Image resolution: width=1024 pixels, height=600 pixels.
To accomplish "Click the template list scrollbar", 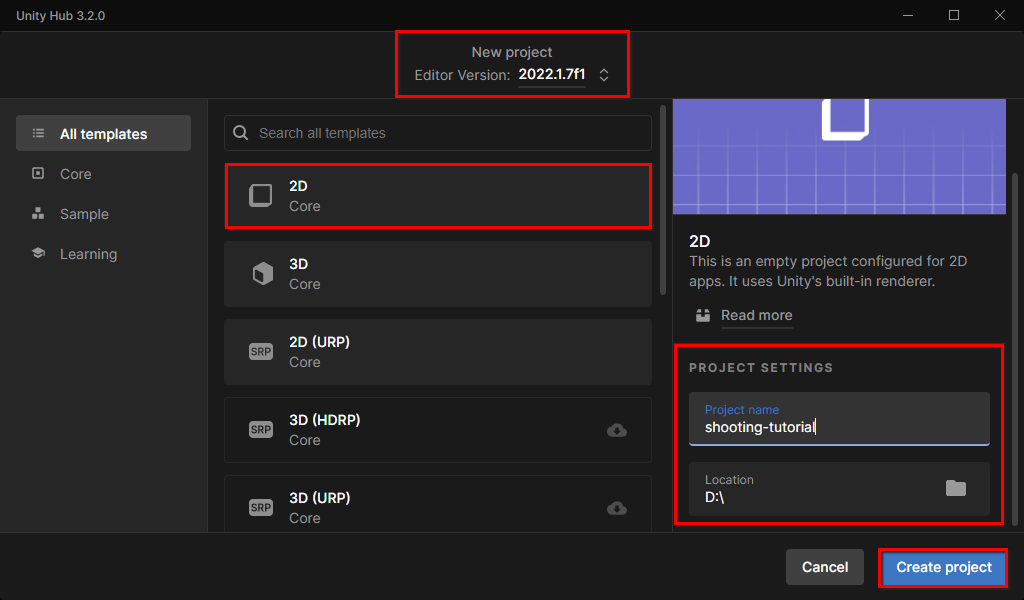I will 663,200.
